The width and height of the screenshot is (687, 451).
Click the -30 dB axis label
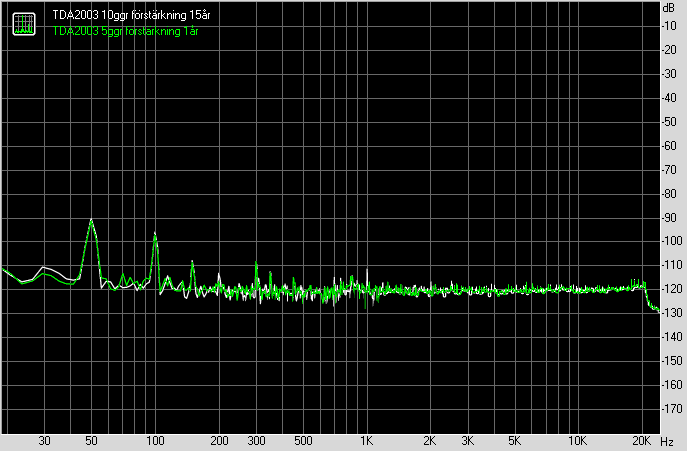click(669, 74)
